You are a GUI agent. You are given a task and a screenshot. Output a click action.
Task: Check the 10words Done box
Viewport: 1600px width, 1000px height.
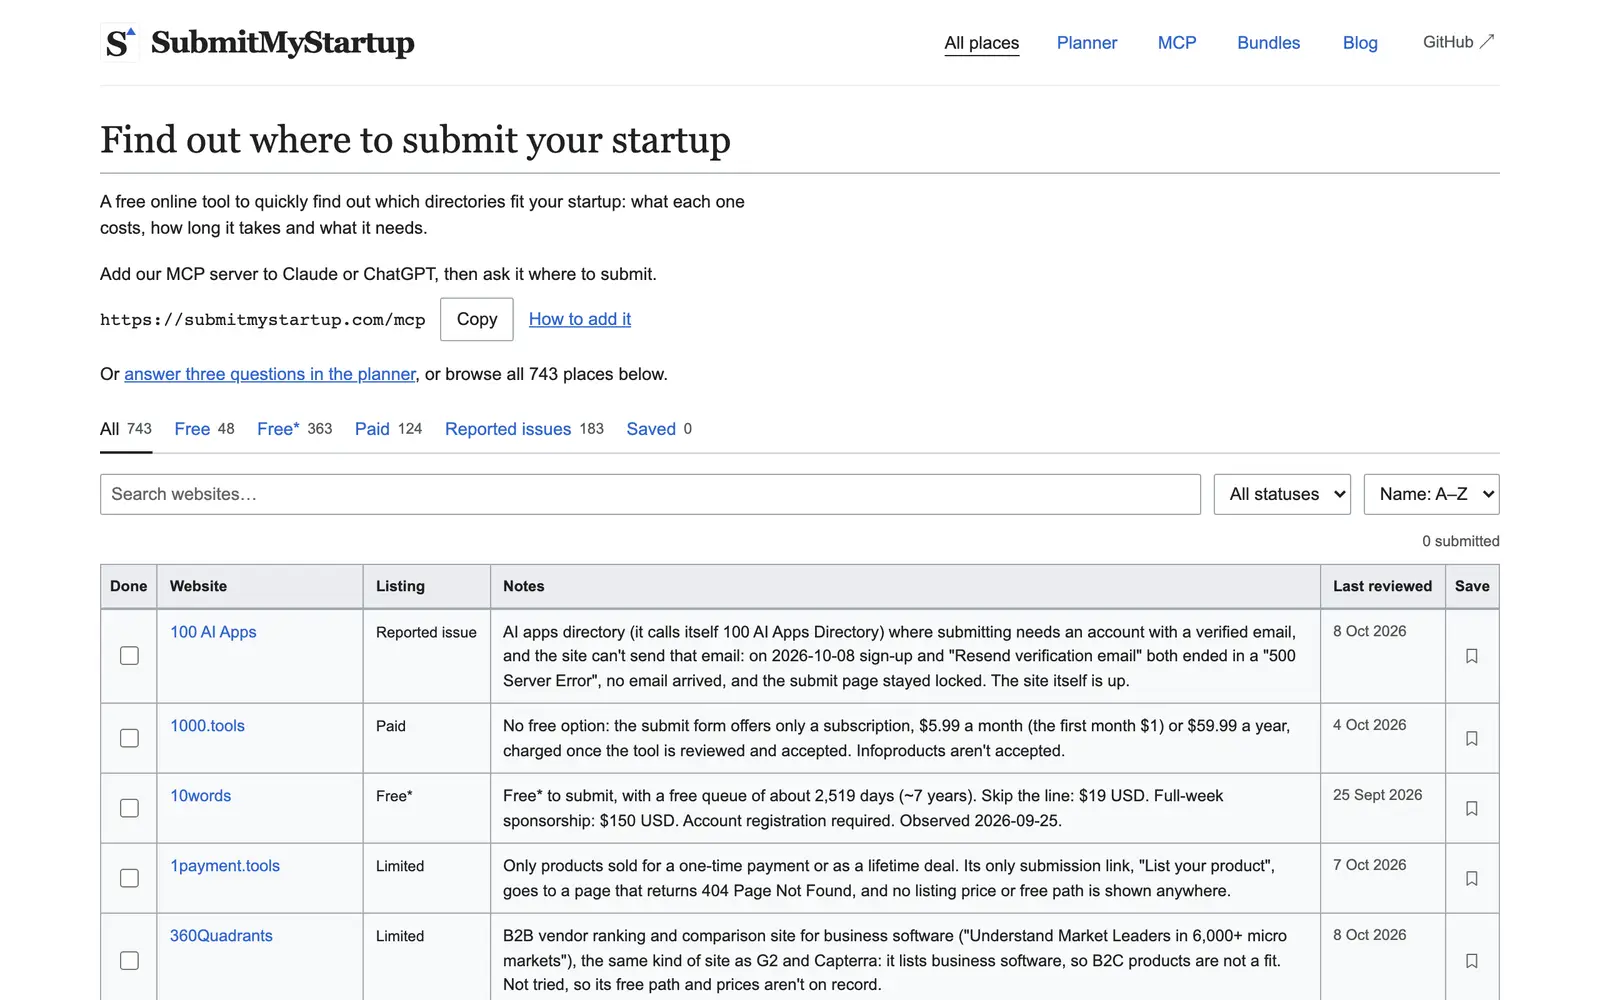click(x=129, y=808)
